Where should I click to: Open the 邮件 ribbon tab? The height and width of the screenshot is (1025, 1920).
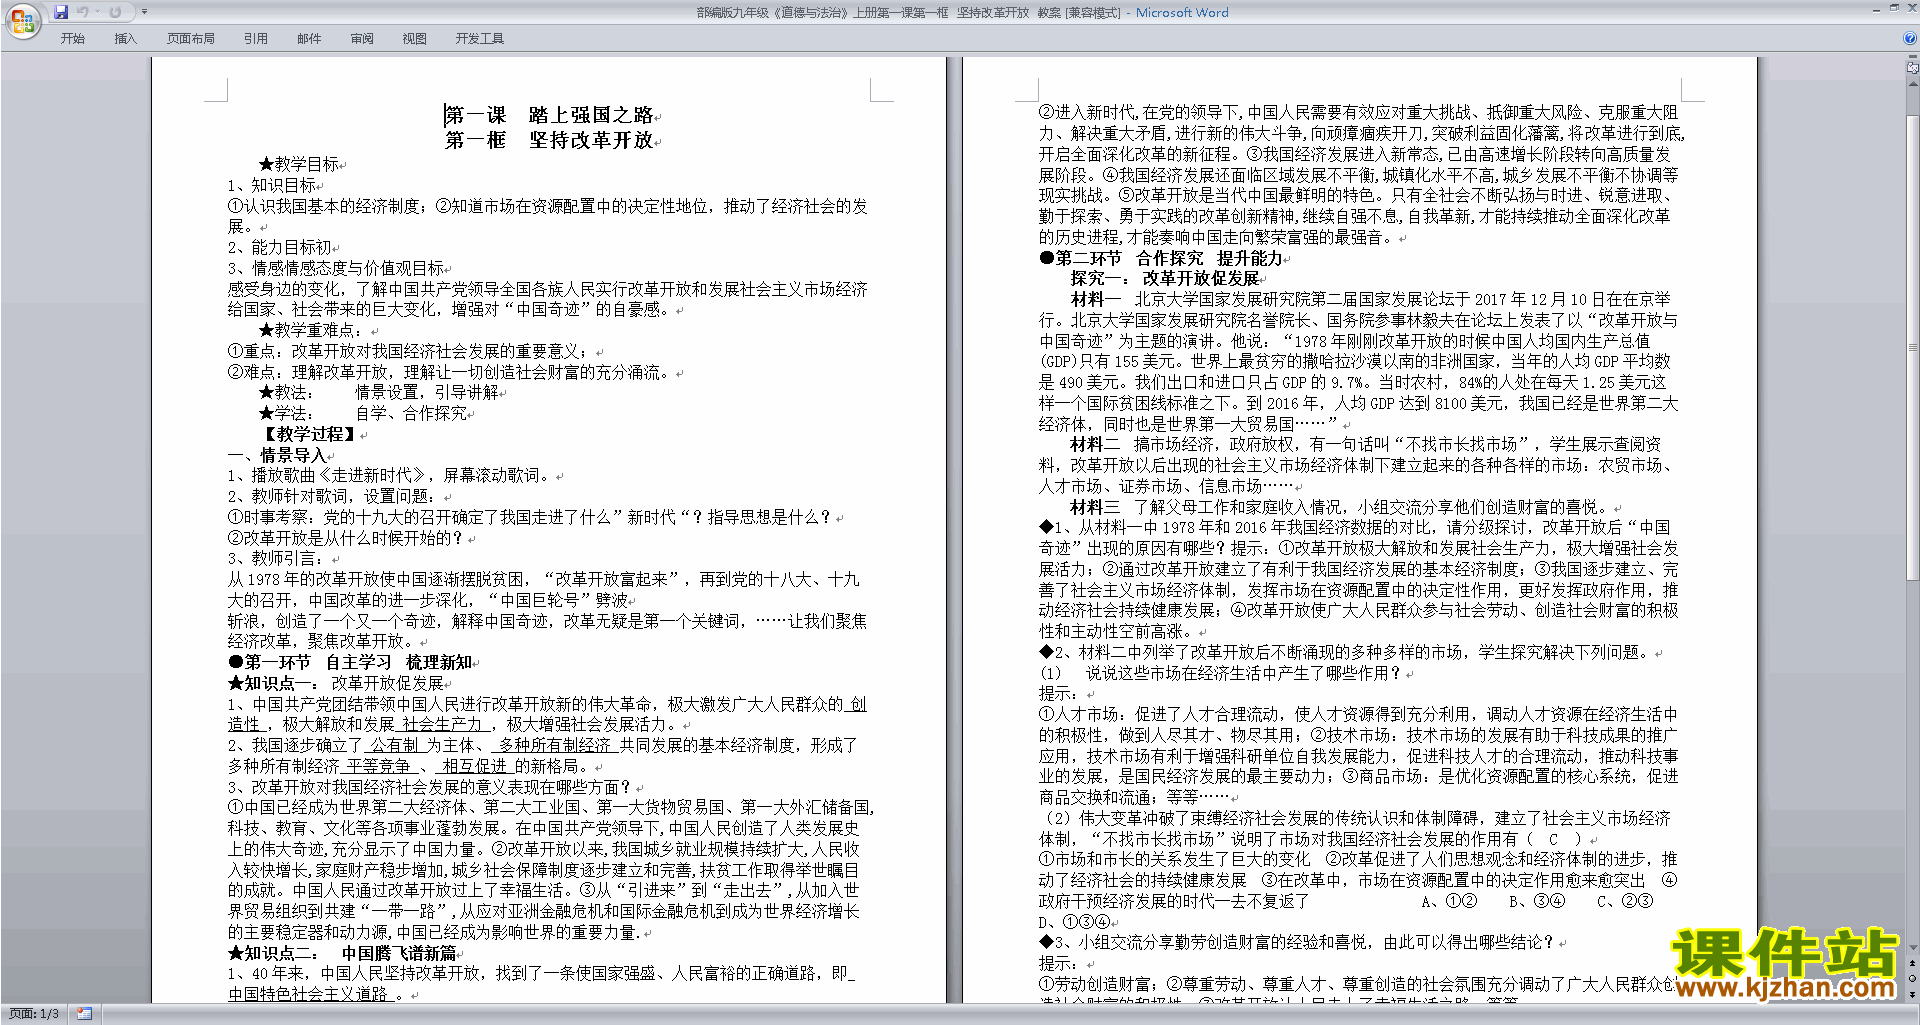(x=309, y=39)
